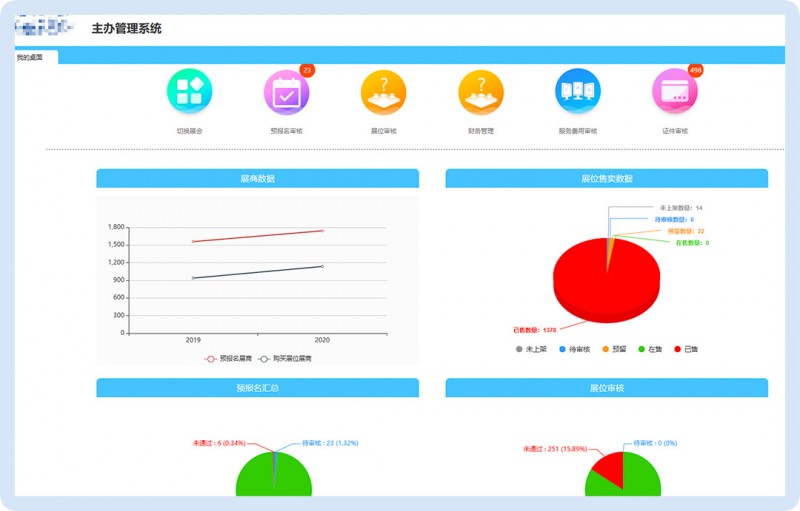Open the 预报名审核 calendar-check icon
Image resolution: width=800 pixels, height=511 pixels.
coord(286,92)
